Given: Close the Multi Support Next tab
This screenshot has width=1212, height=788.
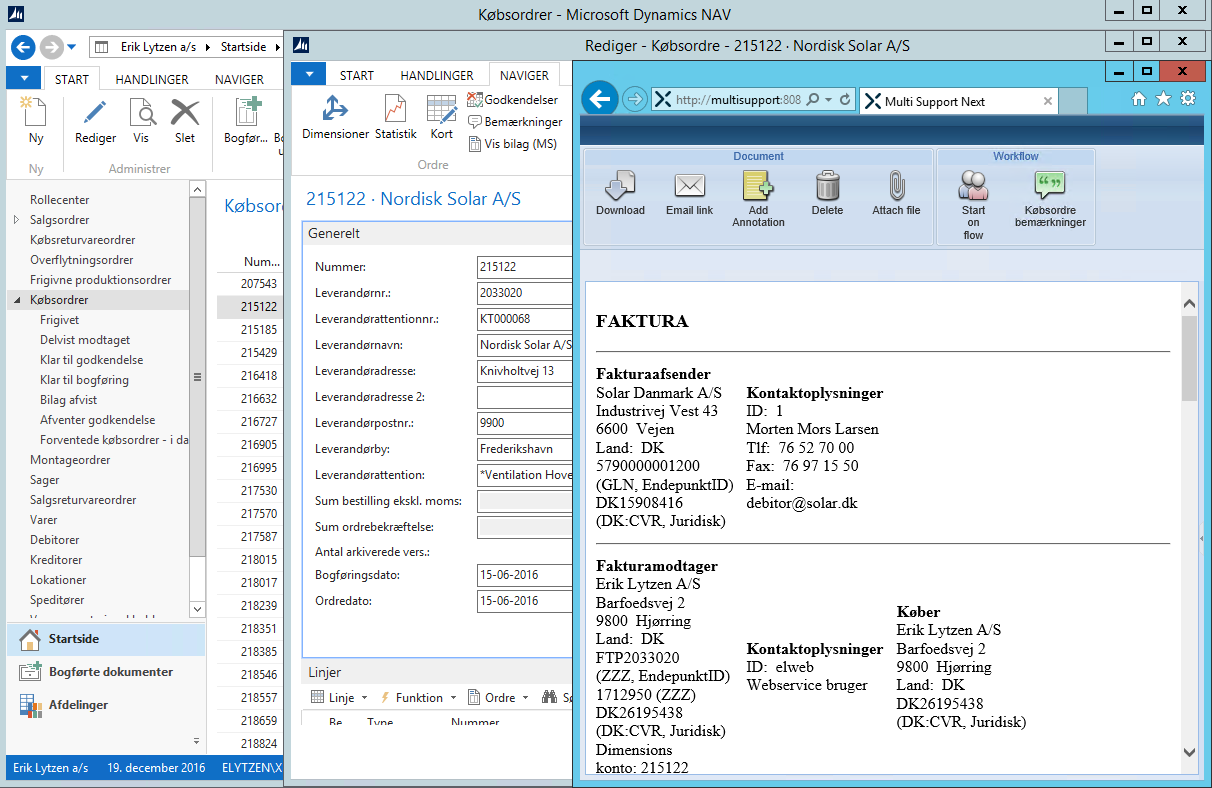Looking at the screenshot, I should tap(1048, 101).
